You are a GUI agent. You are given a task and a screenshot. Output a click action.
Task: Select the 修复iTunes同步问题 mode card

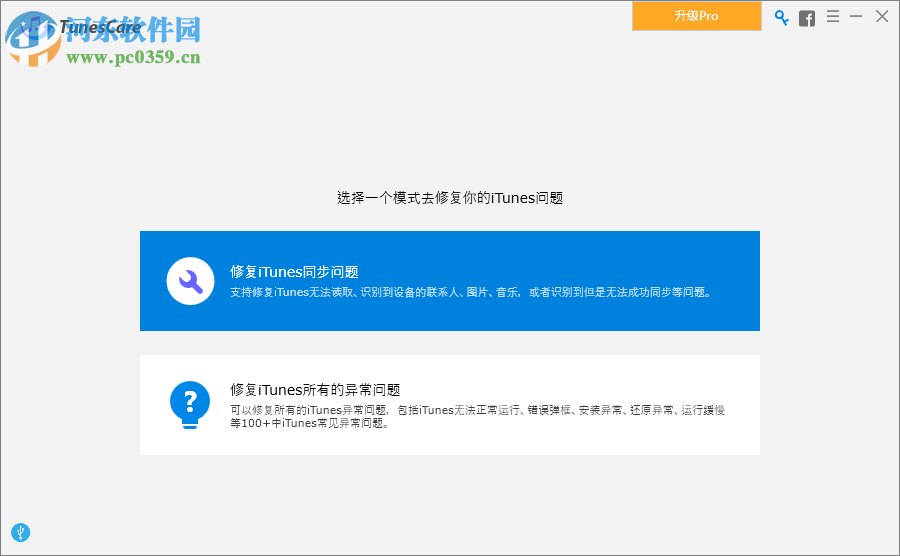coord(450,281)
